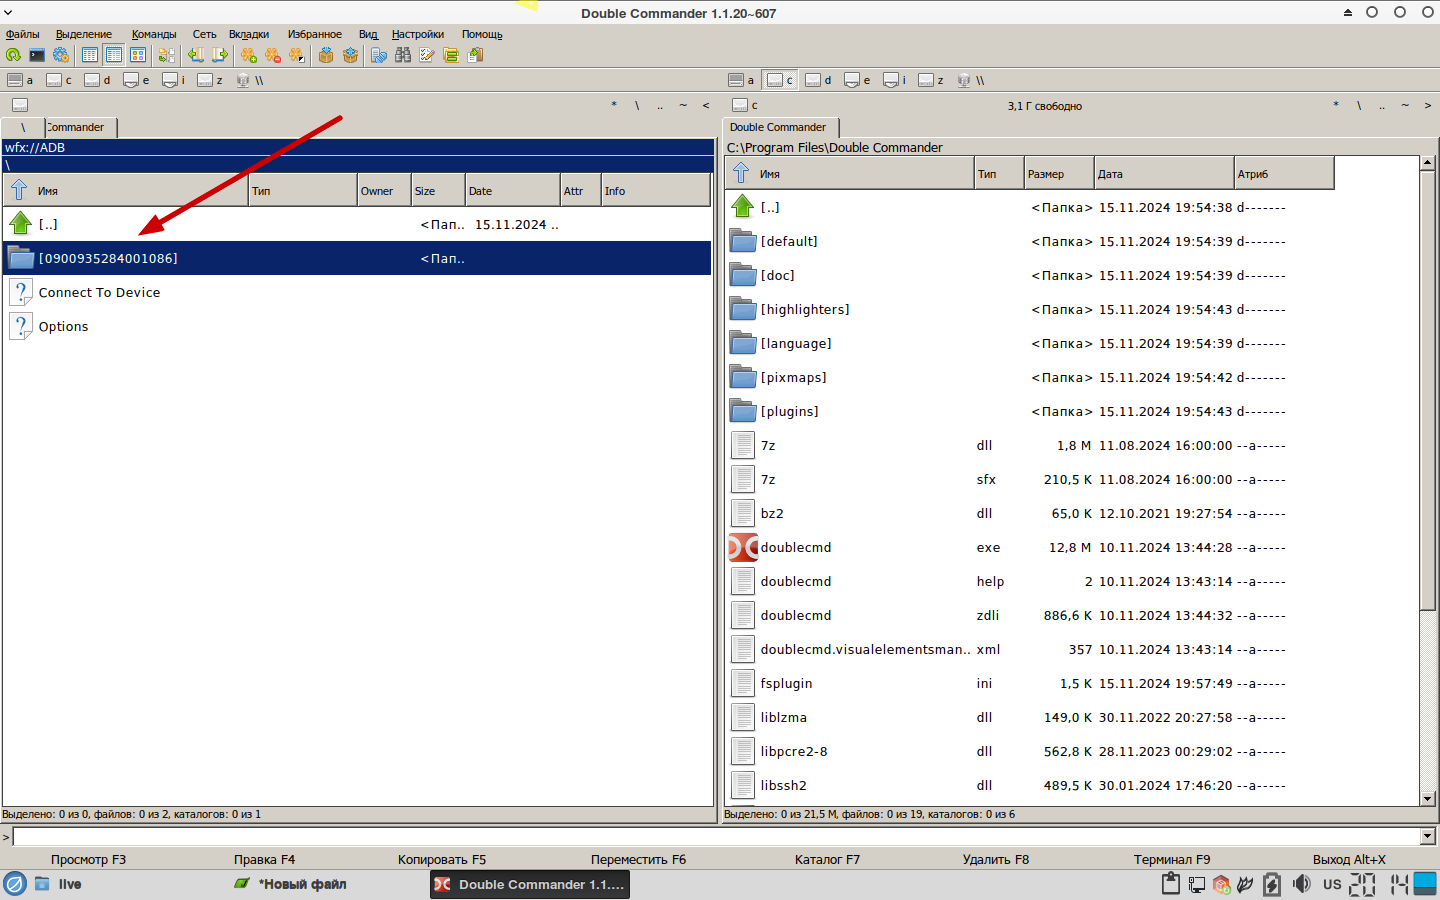Click Каталог F7 button
This screenshot has height=900, width=1440.
(x=827, y=859)
